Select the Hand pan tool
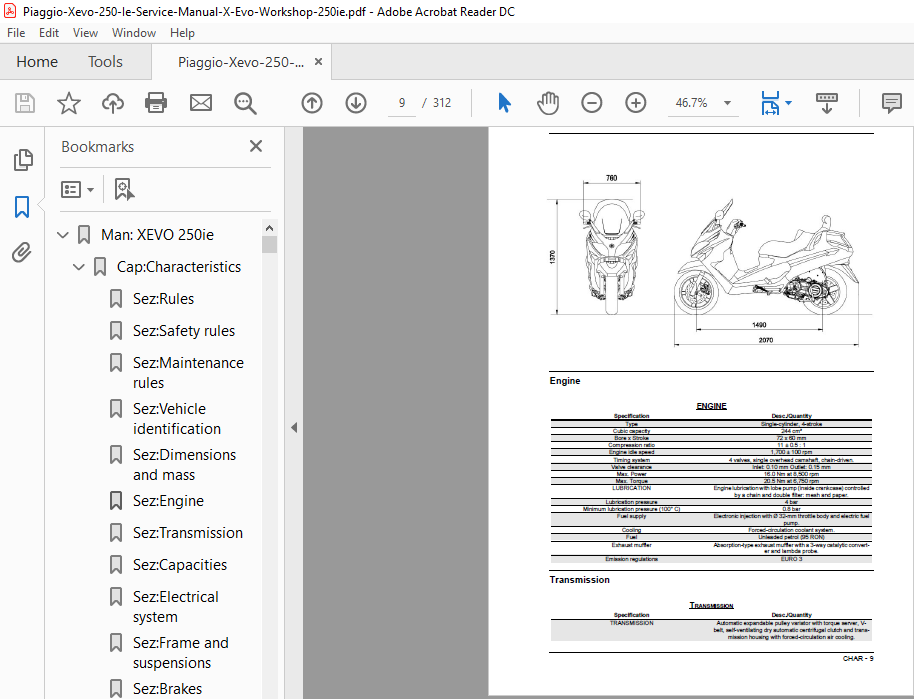The width and height of the screenshot is (914, 699). (x=548, y=103)
